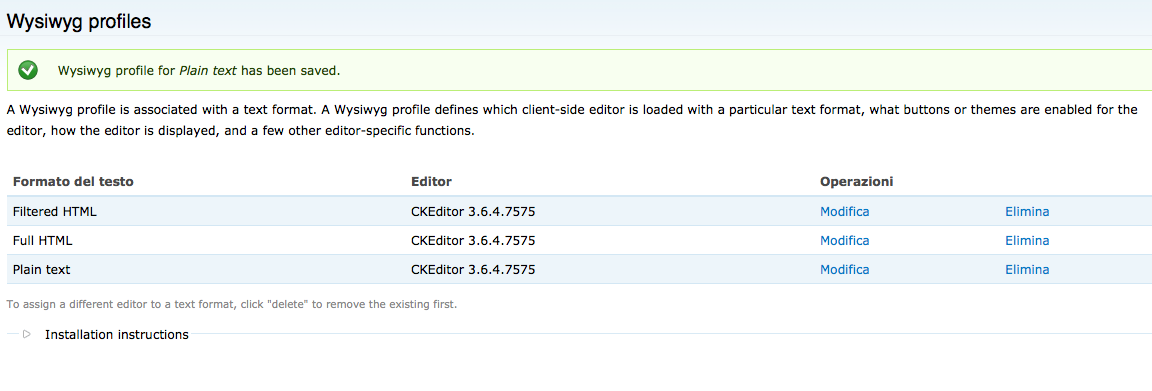The image size is (1152, 391).
Task: Delete the Full HTML profile via Elimina
Action: pos(1027,240)
